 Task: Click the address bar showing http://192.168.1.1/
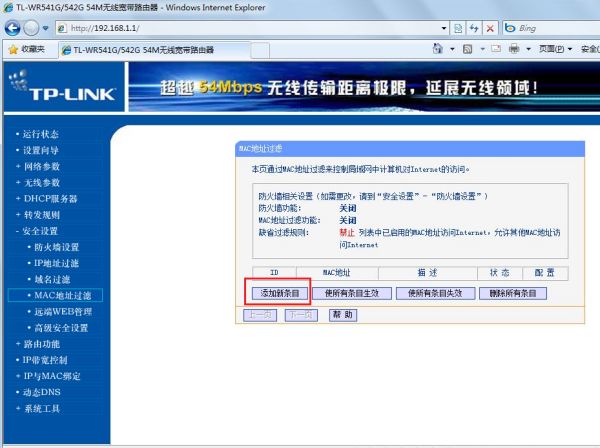pos(253,28)
